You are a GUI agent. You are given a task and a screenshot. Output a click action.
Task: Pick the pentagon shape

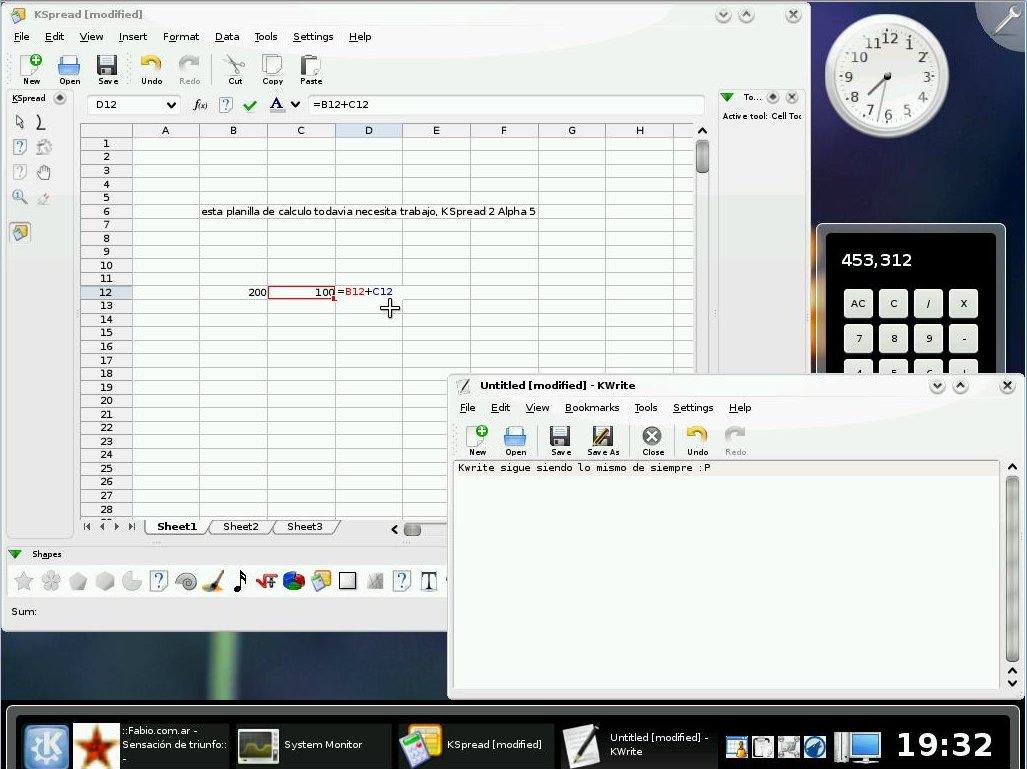click(x=78, y=581)
